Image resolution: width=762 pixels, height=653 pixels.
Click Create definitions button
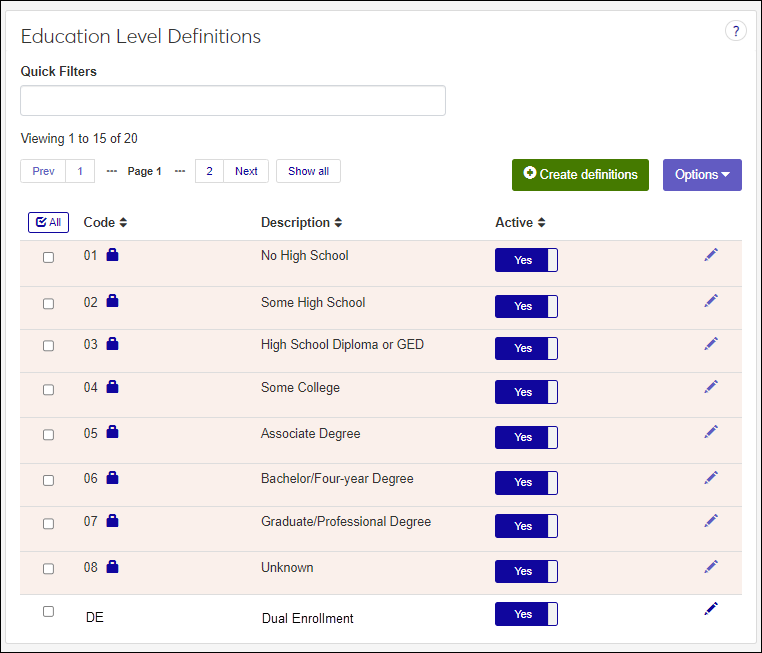[580, 175]
